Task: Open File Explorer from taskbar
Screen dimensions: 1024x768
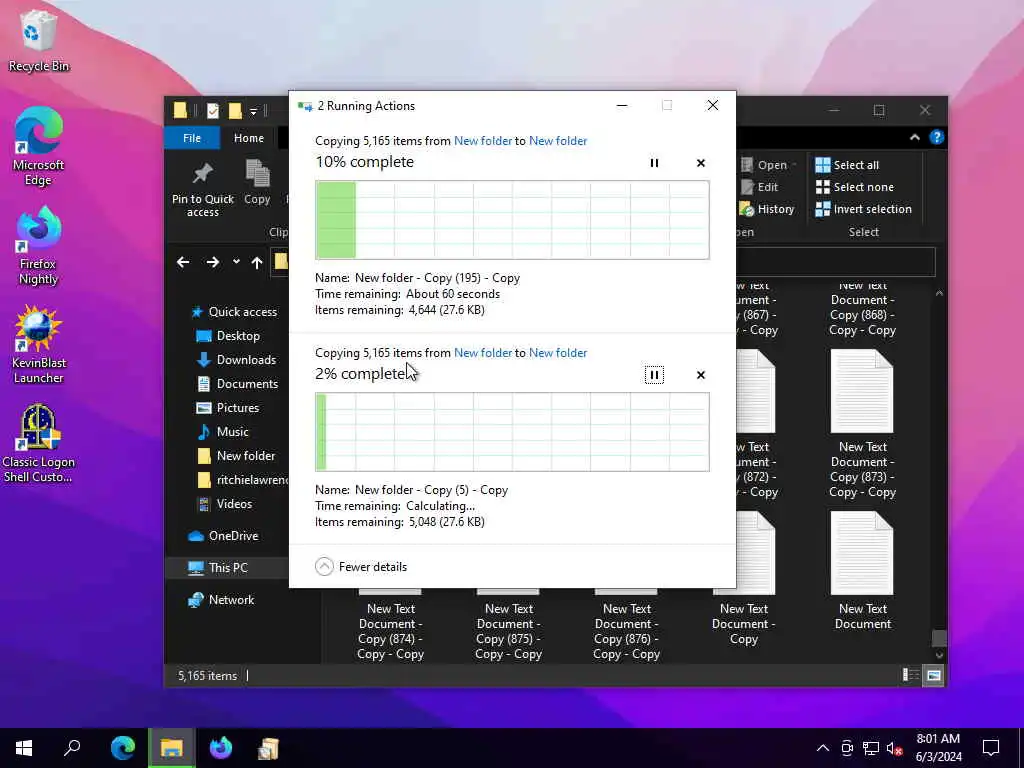Action: (172, 748)
